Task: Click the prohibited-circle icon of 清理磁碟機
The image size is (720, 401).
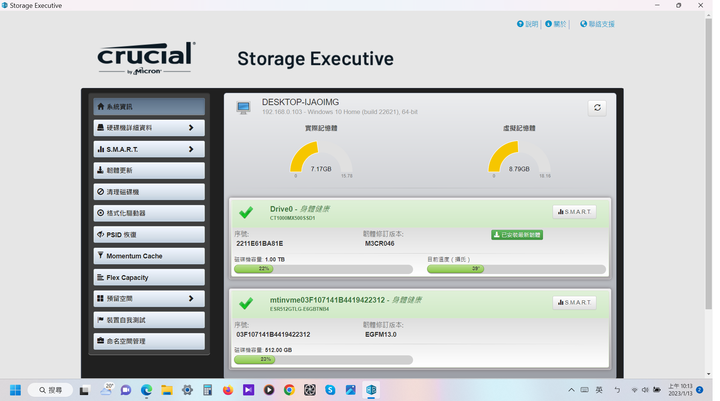Action: pos(101,192)
